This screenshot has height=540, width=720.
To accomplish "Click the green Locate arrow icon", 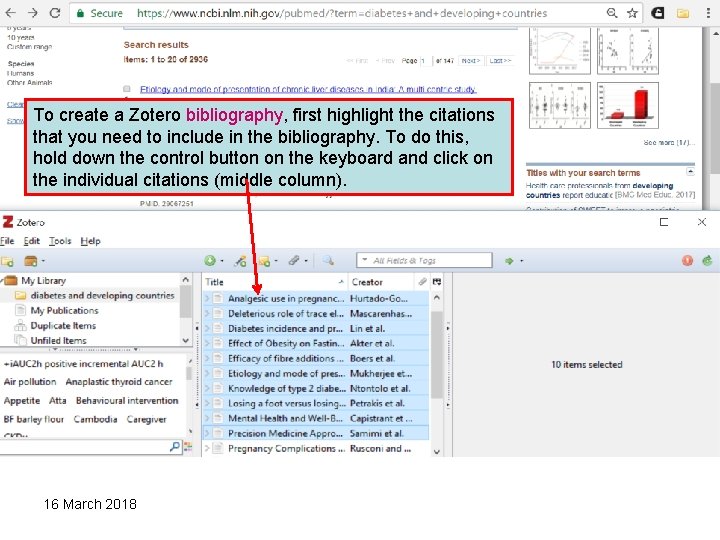I will click(x=509, y=261).
